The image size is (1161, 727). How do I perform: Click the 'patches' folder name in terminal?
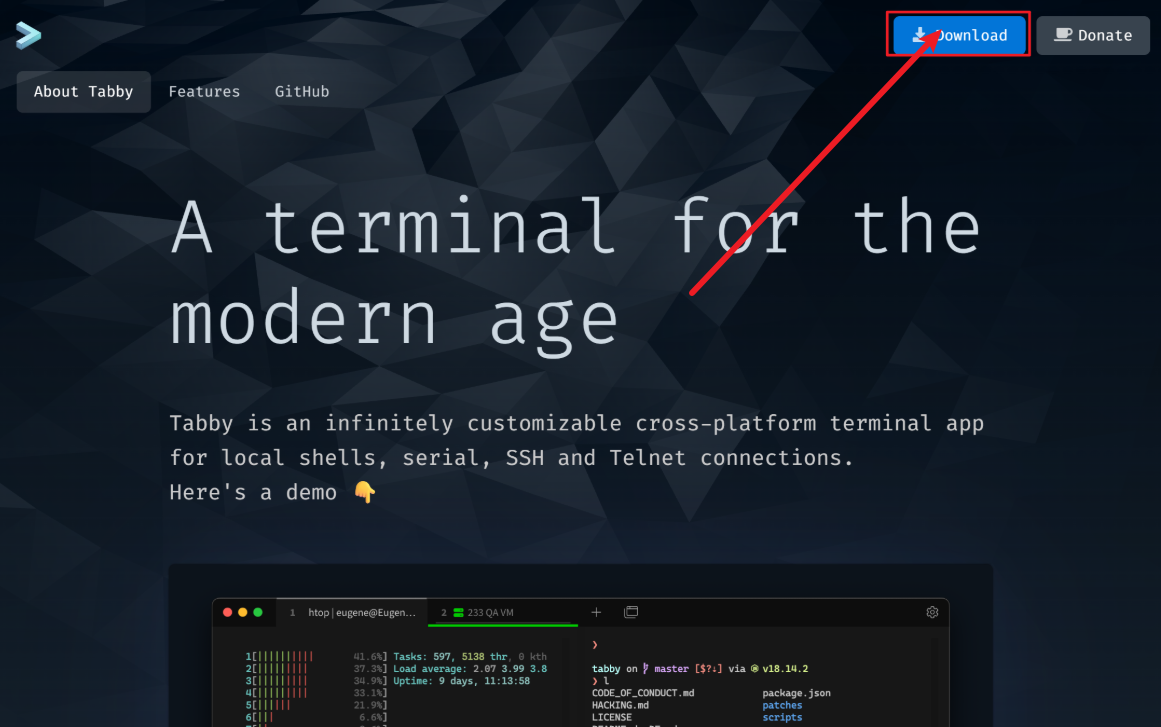[782, 706]
